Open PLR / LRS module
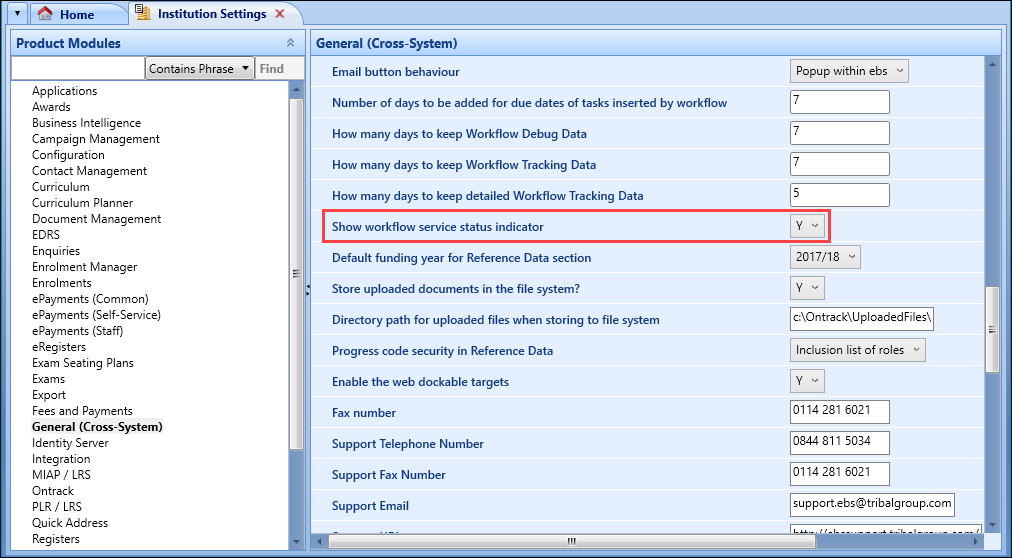The image size is (1012, 558). pos(57,507)
